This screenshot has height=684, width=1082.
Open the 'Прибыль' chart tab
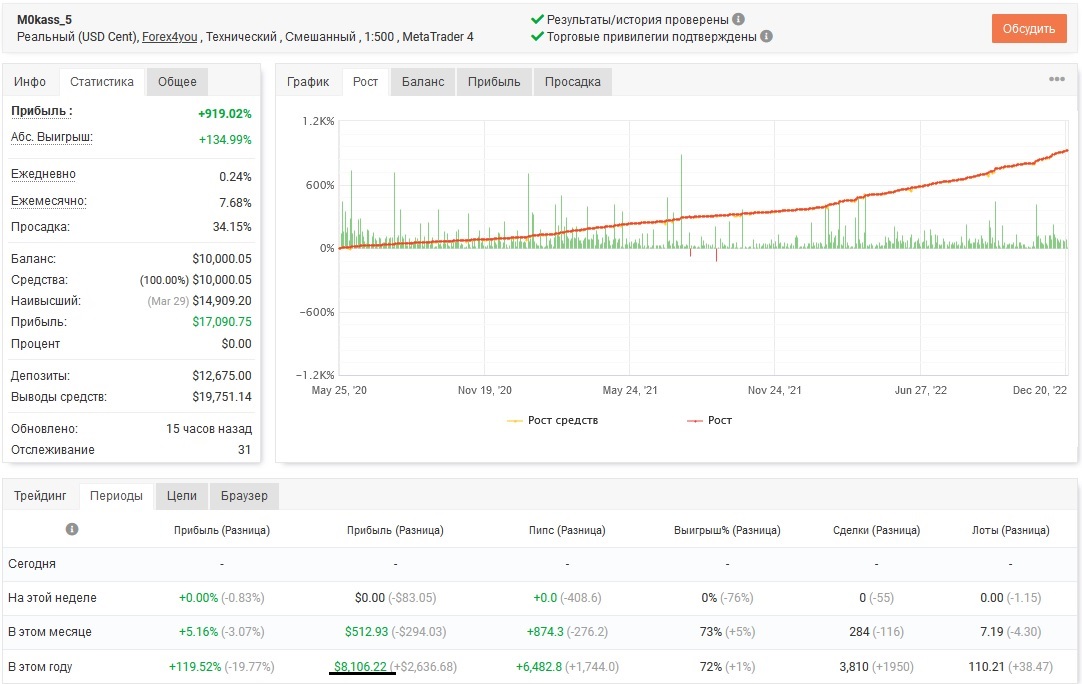(494, 81)
